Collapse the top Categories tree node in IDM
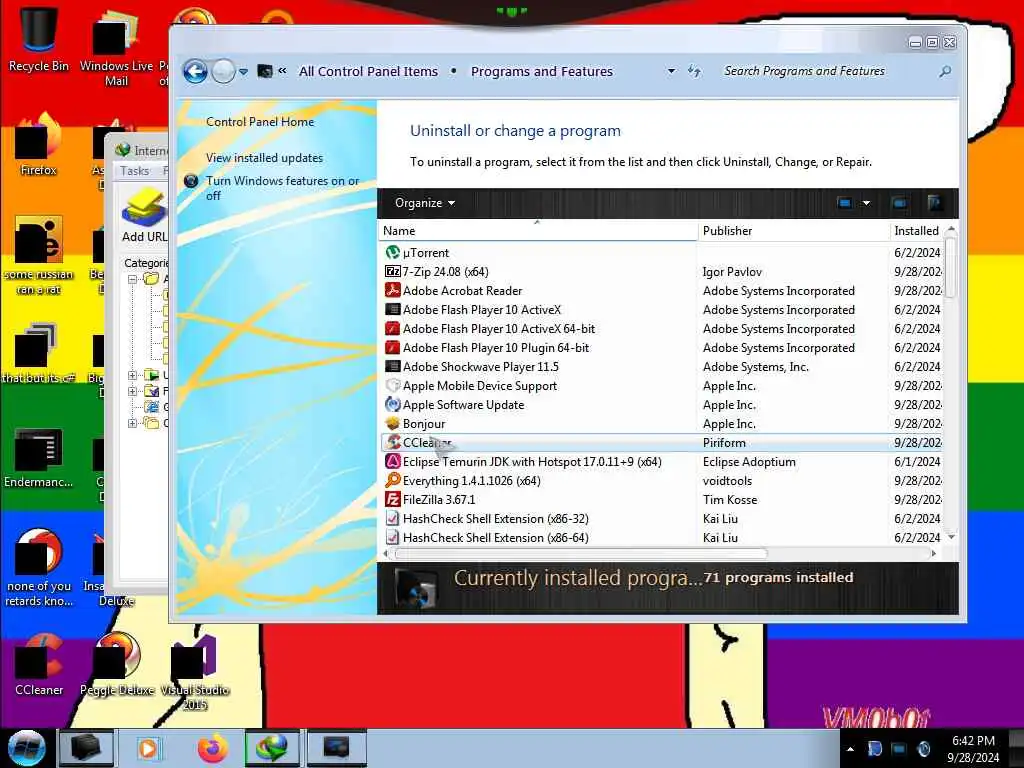This screenshot has height=768, width=1024. point(133,279)
